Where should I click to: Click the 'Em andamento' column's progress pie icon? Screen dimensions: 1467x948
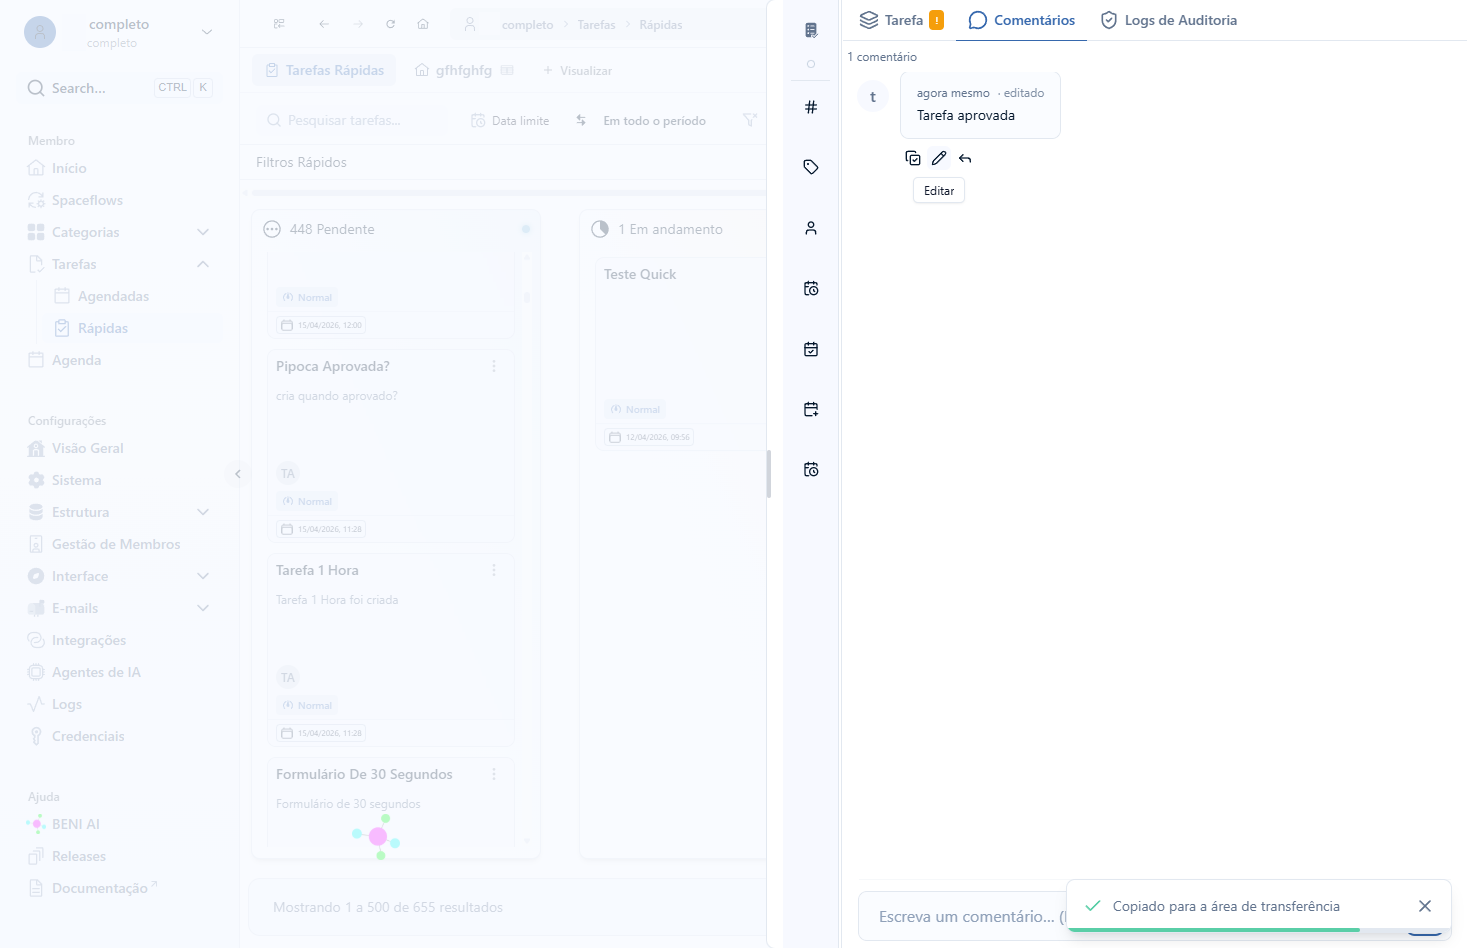tap(600, 229)
